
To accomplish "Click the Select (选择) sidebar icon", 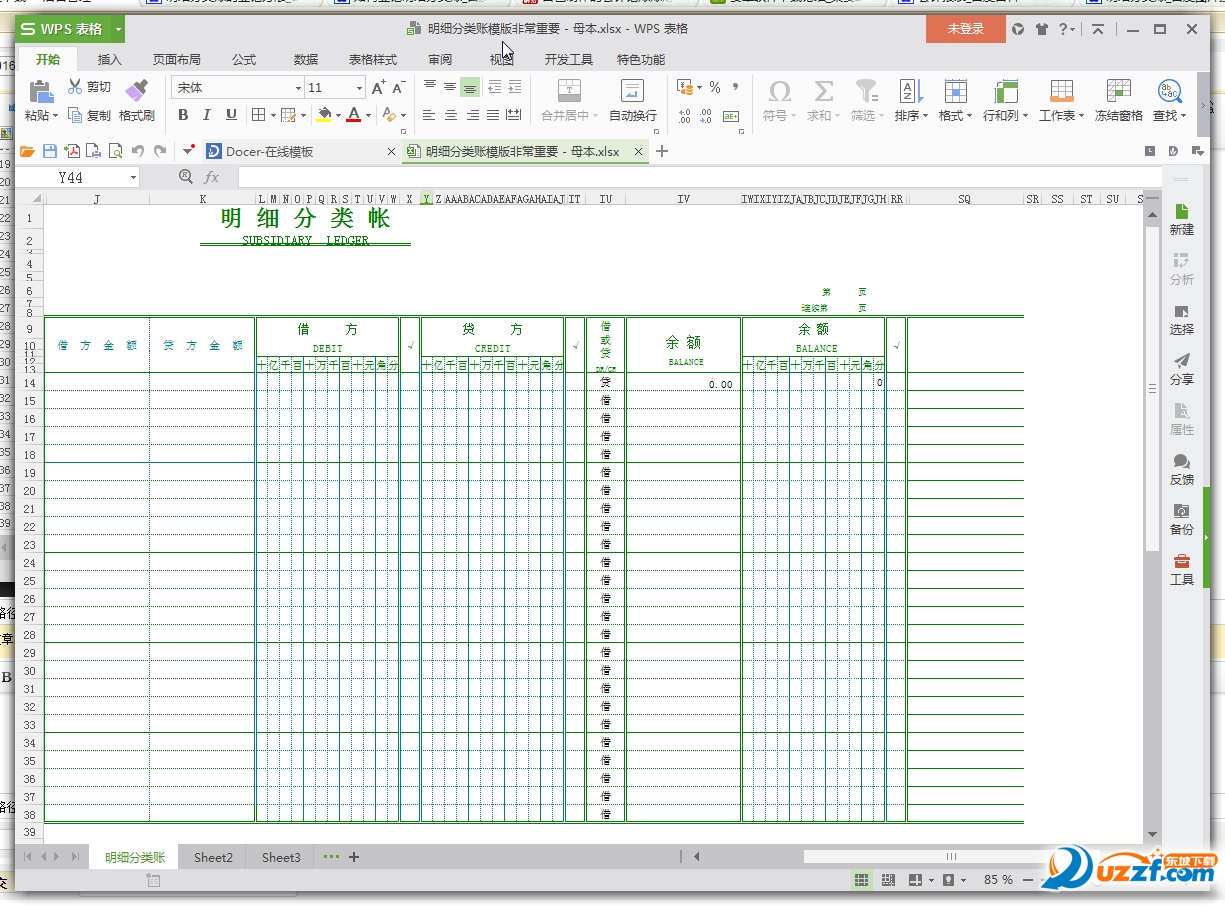I will [x=1182, y=311].
